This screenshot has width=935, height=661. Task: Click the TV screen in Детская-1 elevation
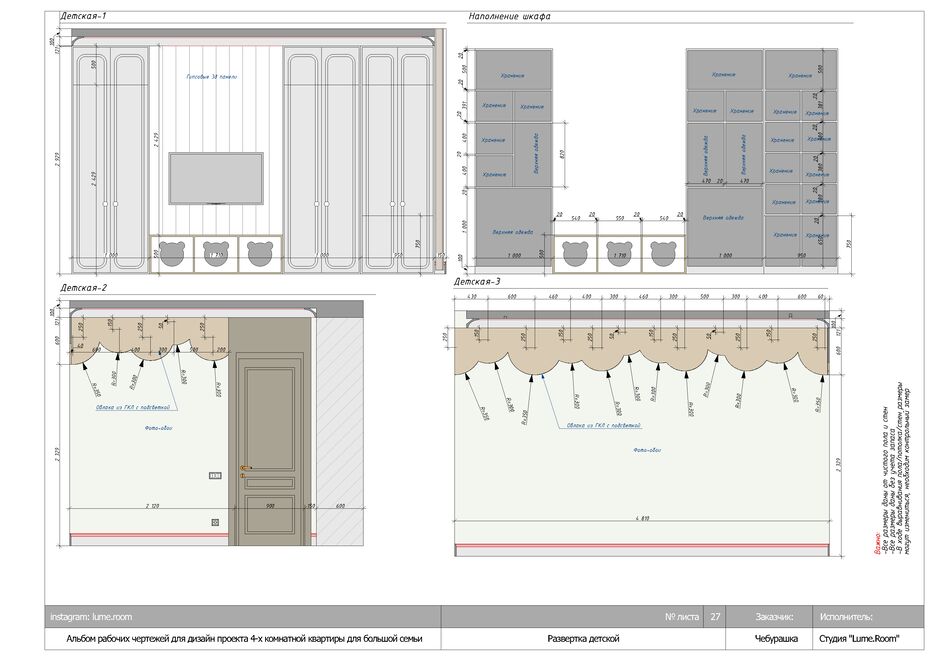216,179
